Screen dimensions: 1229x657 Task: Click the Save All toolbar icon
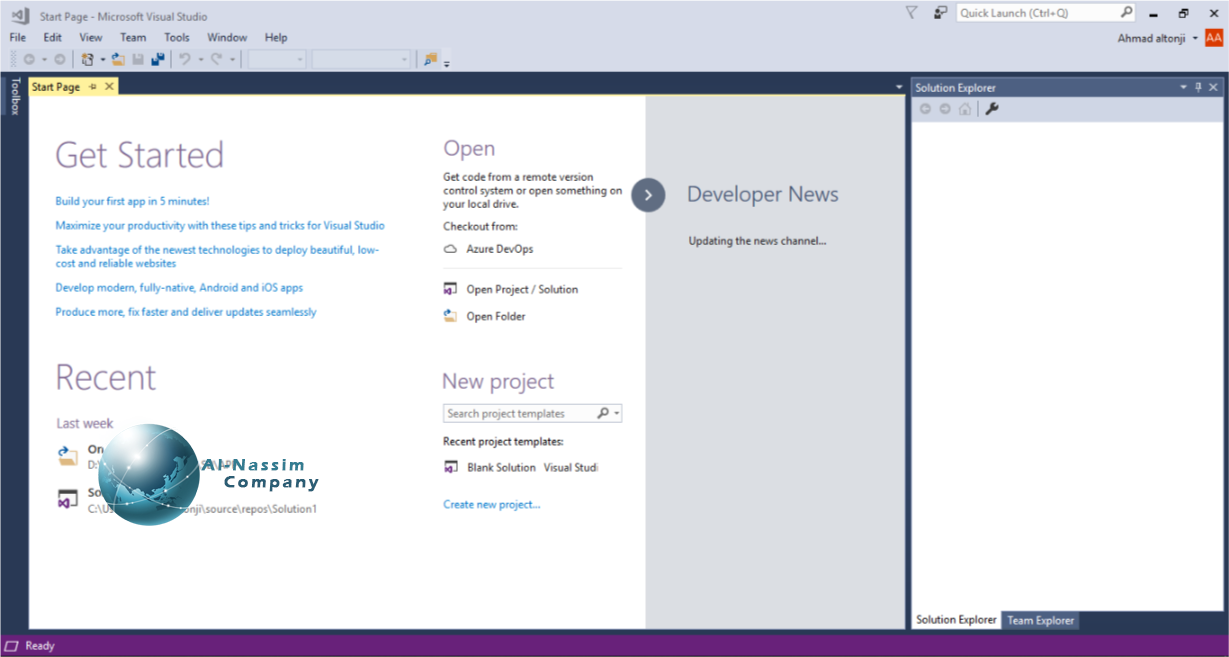[157, 60]
